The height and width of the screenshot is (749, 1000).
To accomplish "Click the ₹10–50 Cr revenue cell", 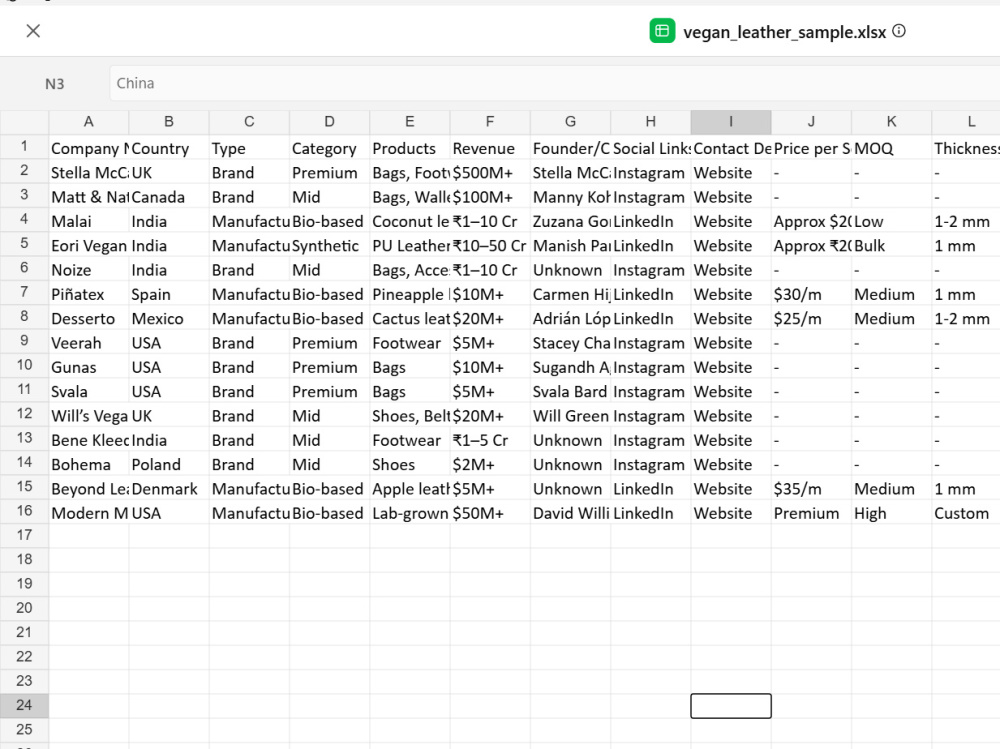I will [490, 246].
